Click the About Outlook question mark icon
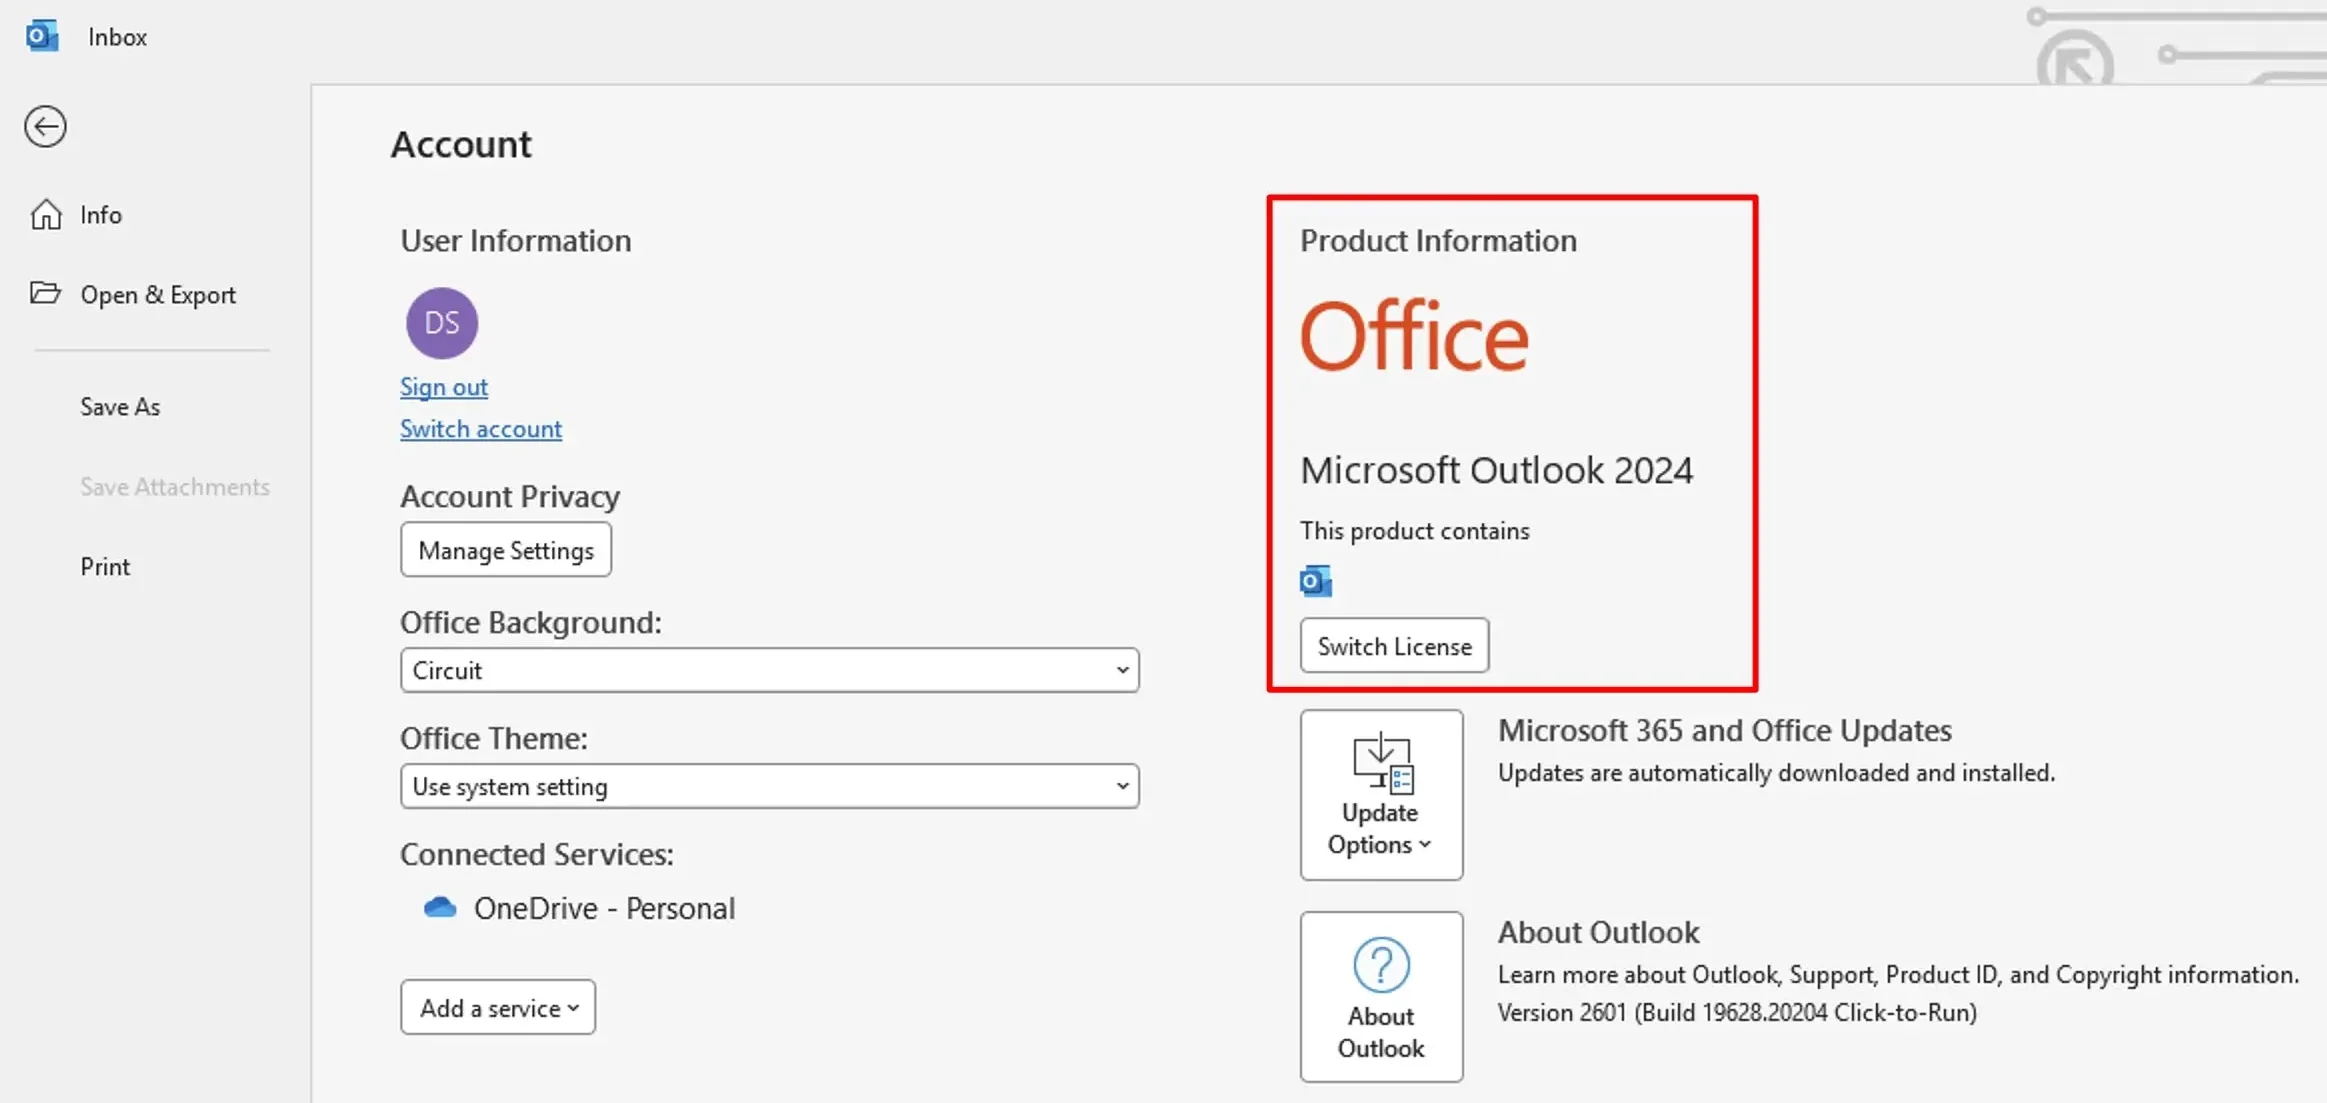The width and height of the screenshot is (2327, 1103). (1381, 964)
